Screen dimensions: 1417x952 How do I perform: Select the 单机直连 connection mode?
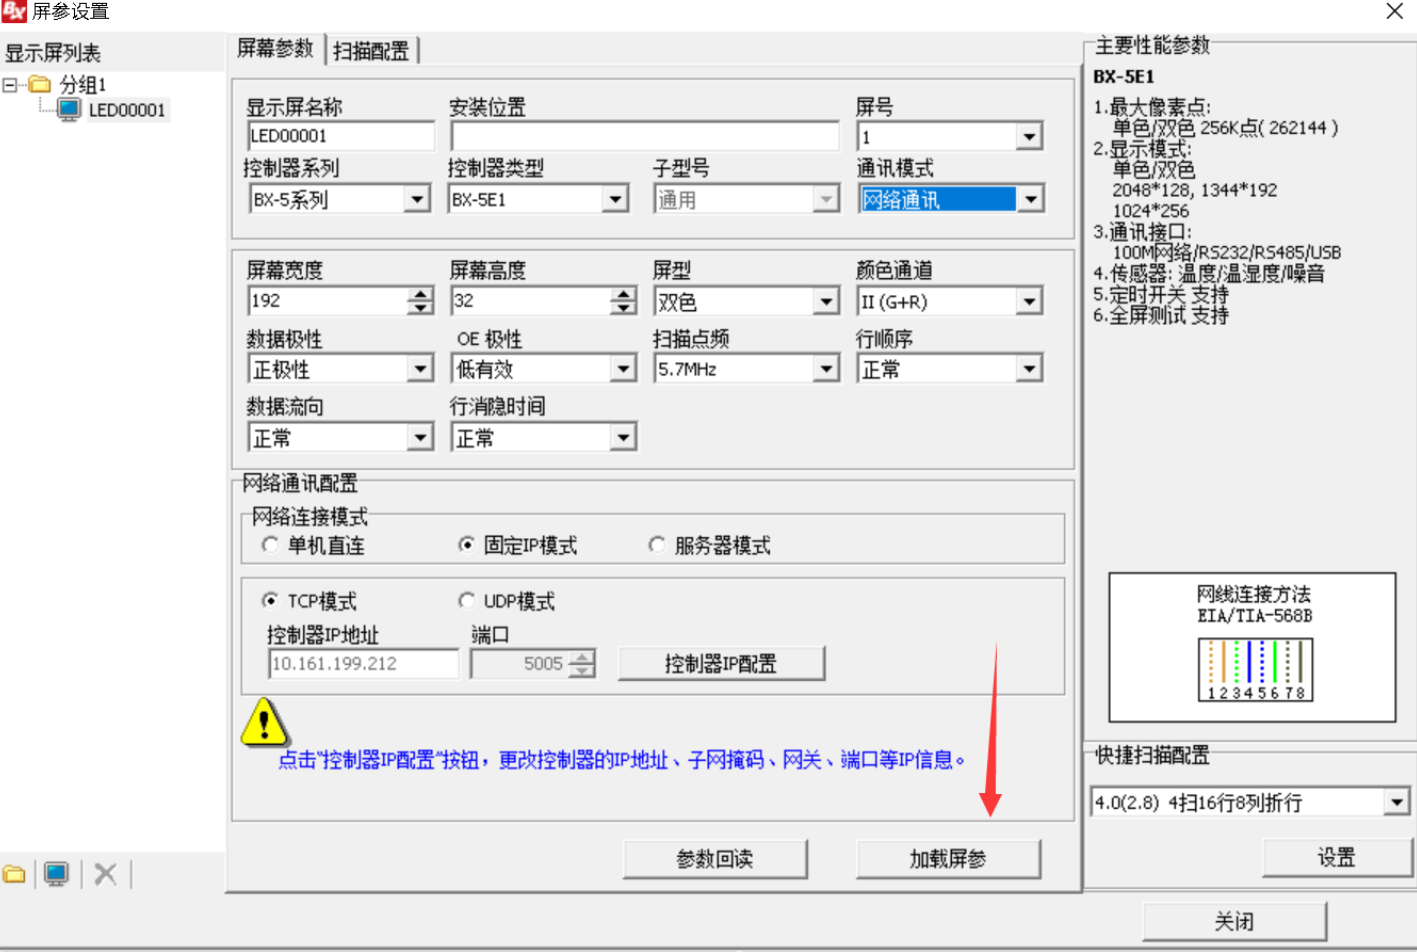[x=270, y=545]
